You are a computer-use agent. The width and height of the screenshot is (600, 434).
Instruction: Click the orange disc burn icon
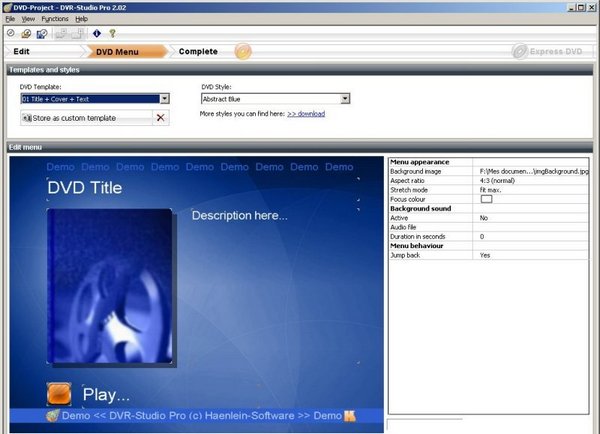(243, 51)
